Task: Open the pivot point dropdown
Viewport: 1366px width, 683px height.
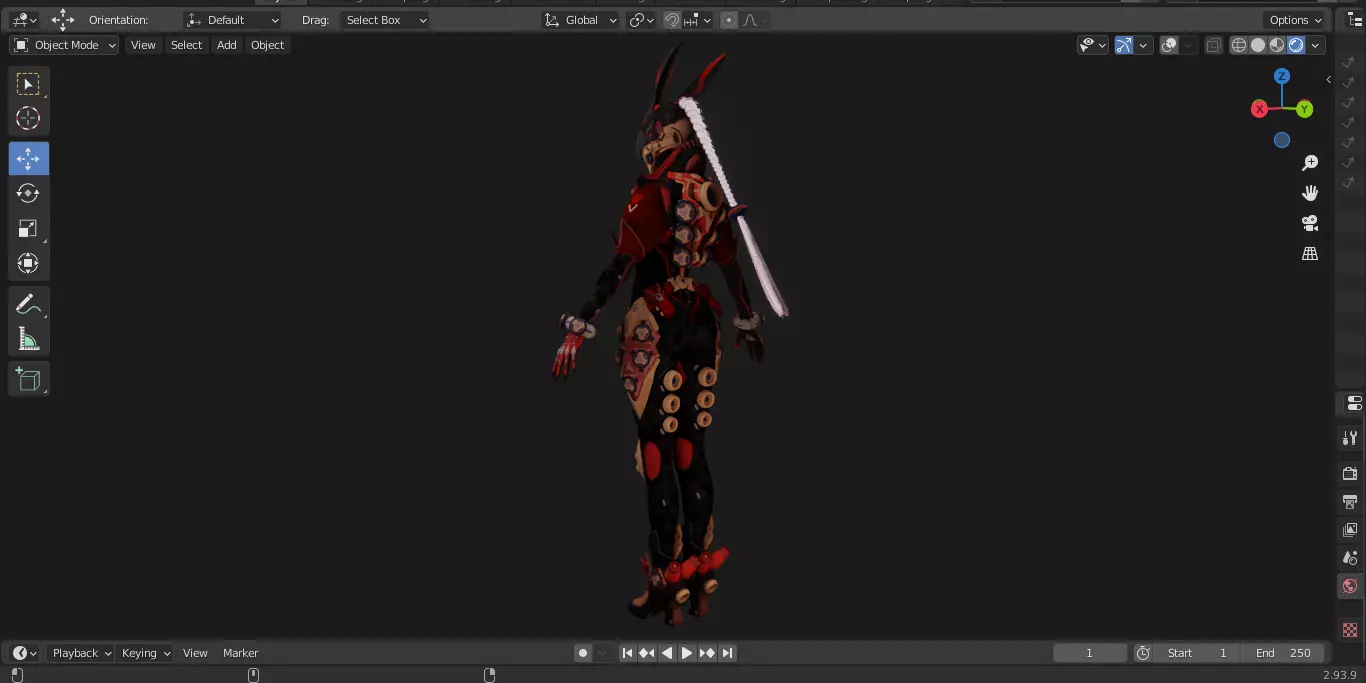Action: (x=642, y=20)
